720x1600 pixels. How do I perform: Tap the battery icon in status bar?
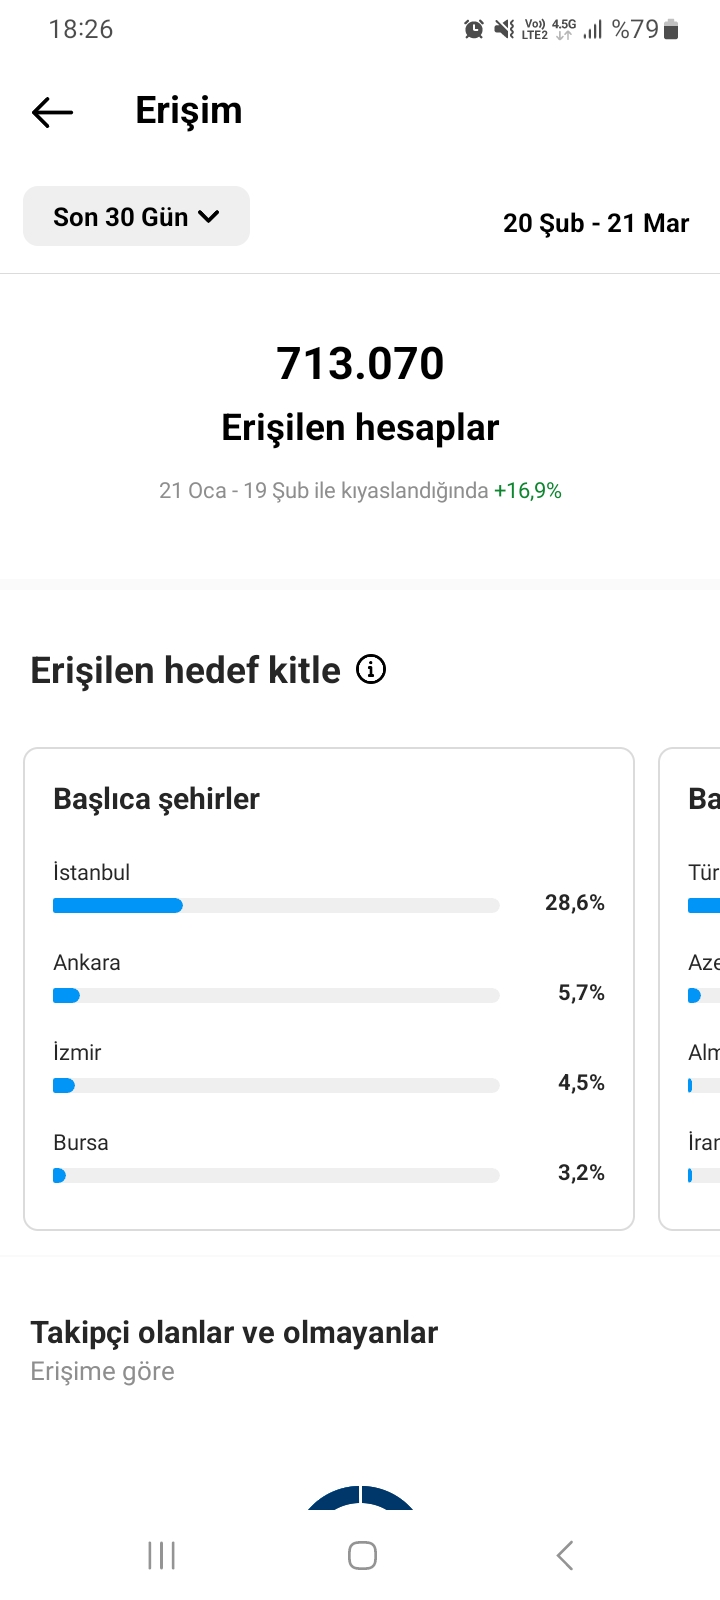[x=671, y=29]
